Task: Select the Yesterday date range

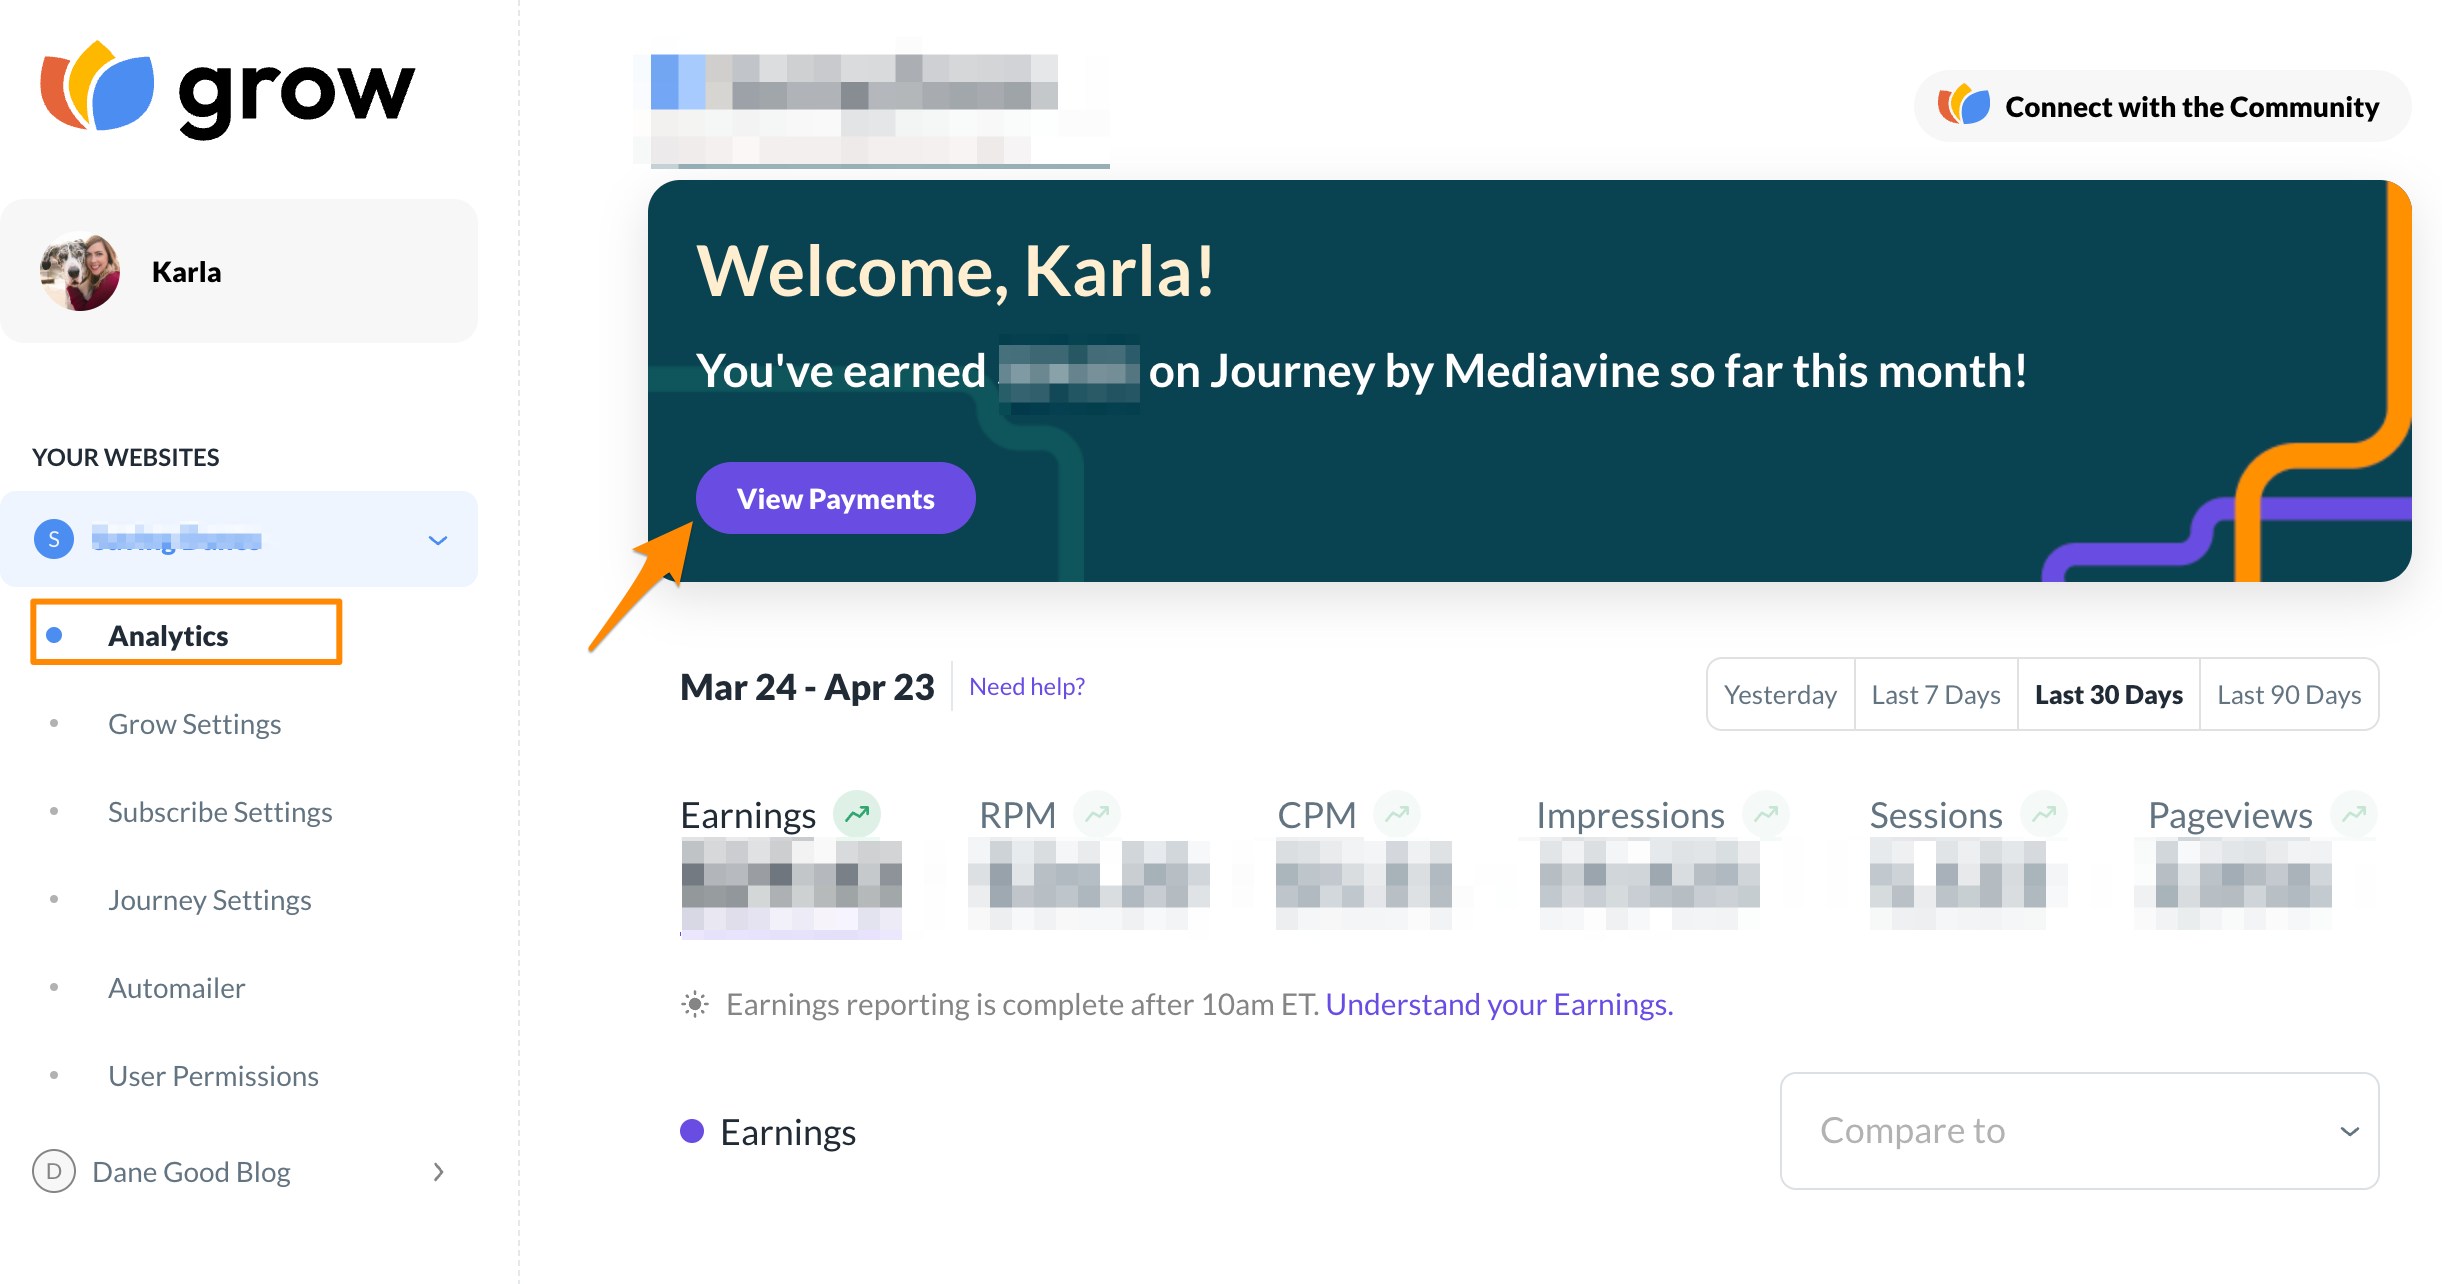Action: pos(1780,694)
